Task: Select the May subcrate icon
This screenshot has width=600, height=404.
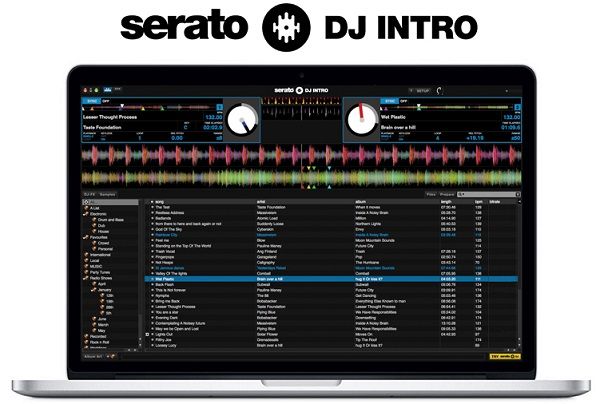Action: pos(94,331)
